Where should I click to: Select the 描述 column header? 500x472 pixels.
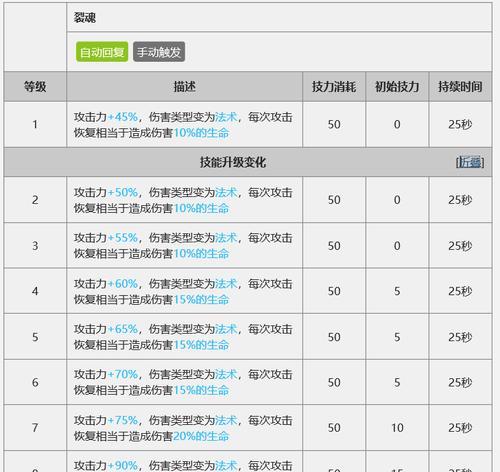pos(184,87)
